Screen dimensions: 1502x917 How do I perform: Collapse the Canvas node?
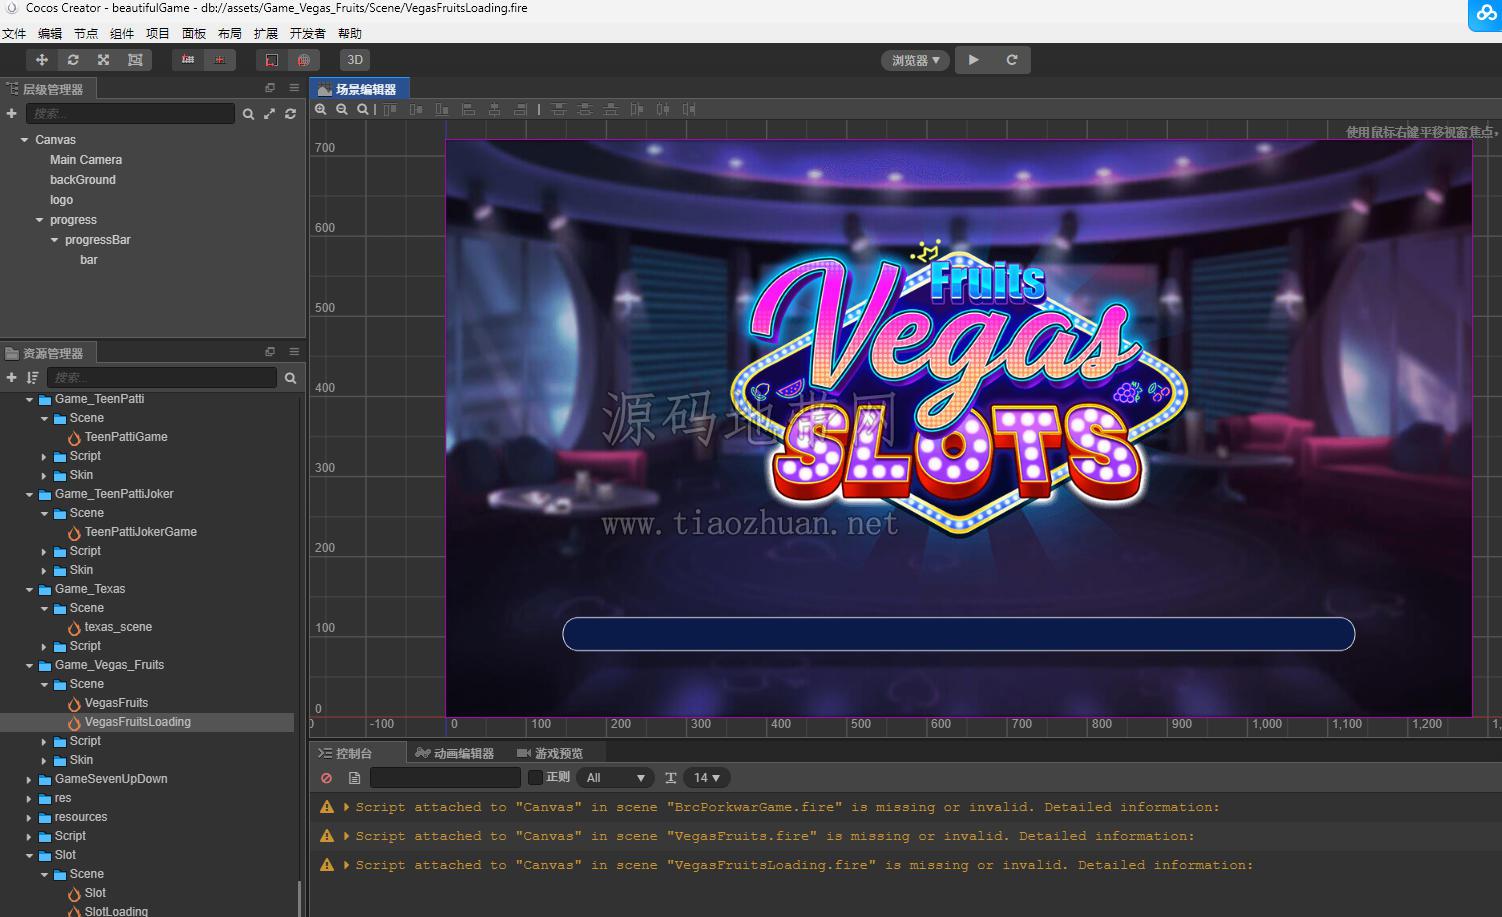tap(24, 140)
